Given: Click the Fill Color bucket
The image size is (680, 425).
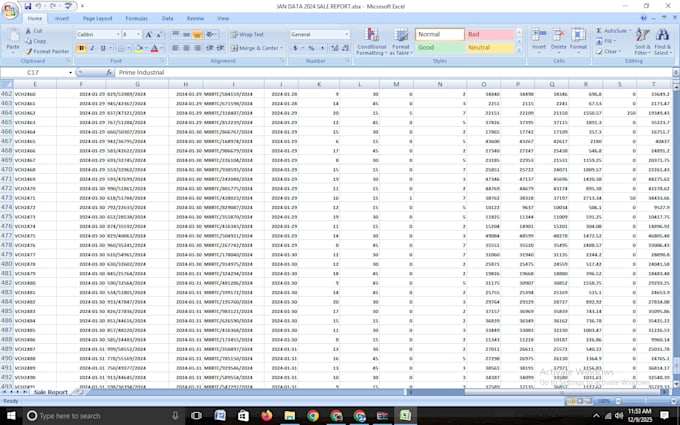Looking at the screenshot, I should (139, 48).
